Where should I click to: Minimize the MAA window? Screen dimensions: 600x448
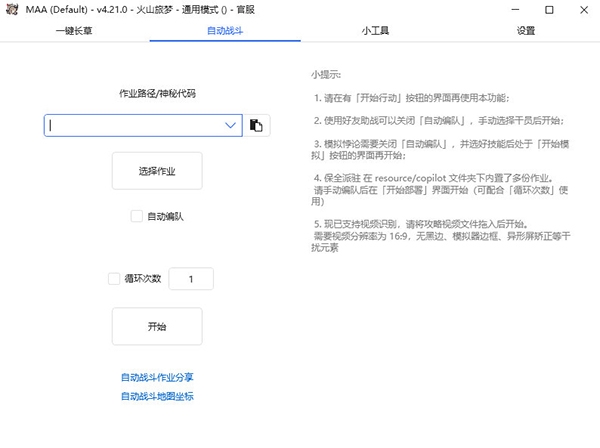tap(509, 10)
